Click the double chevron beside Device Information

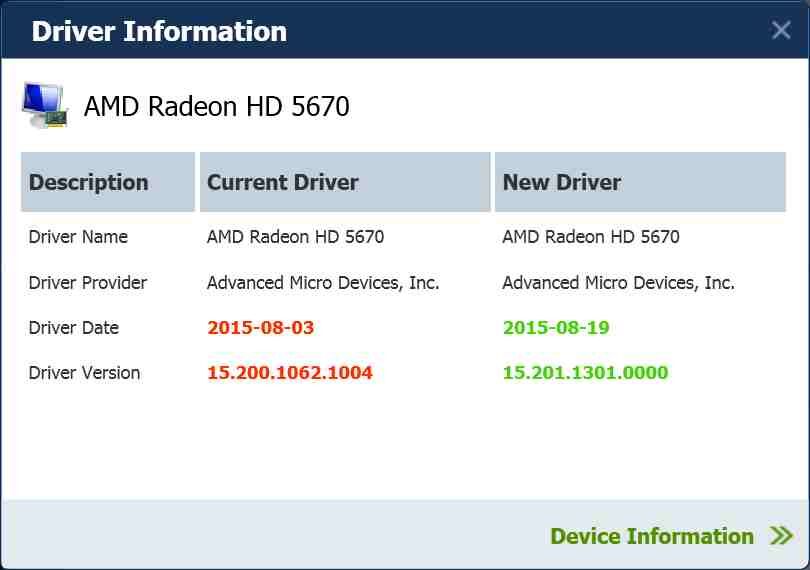tap(781, 536)
